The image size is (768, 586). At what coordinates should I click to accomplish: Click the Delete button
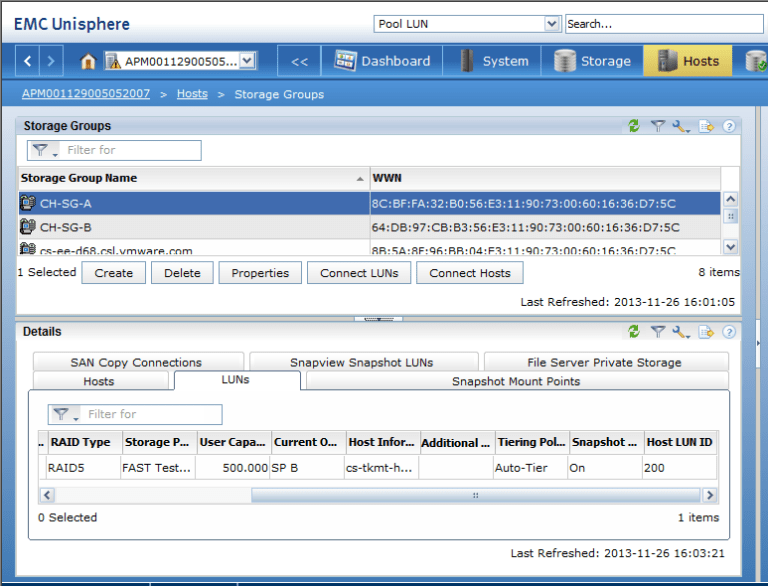point(182,273)
